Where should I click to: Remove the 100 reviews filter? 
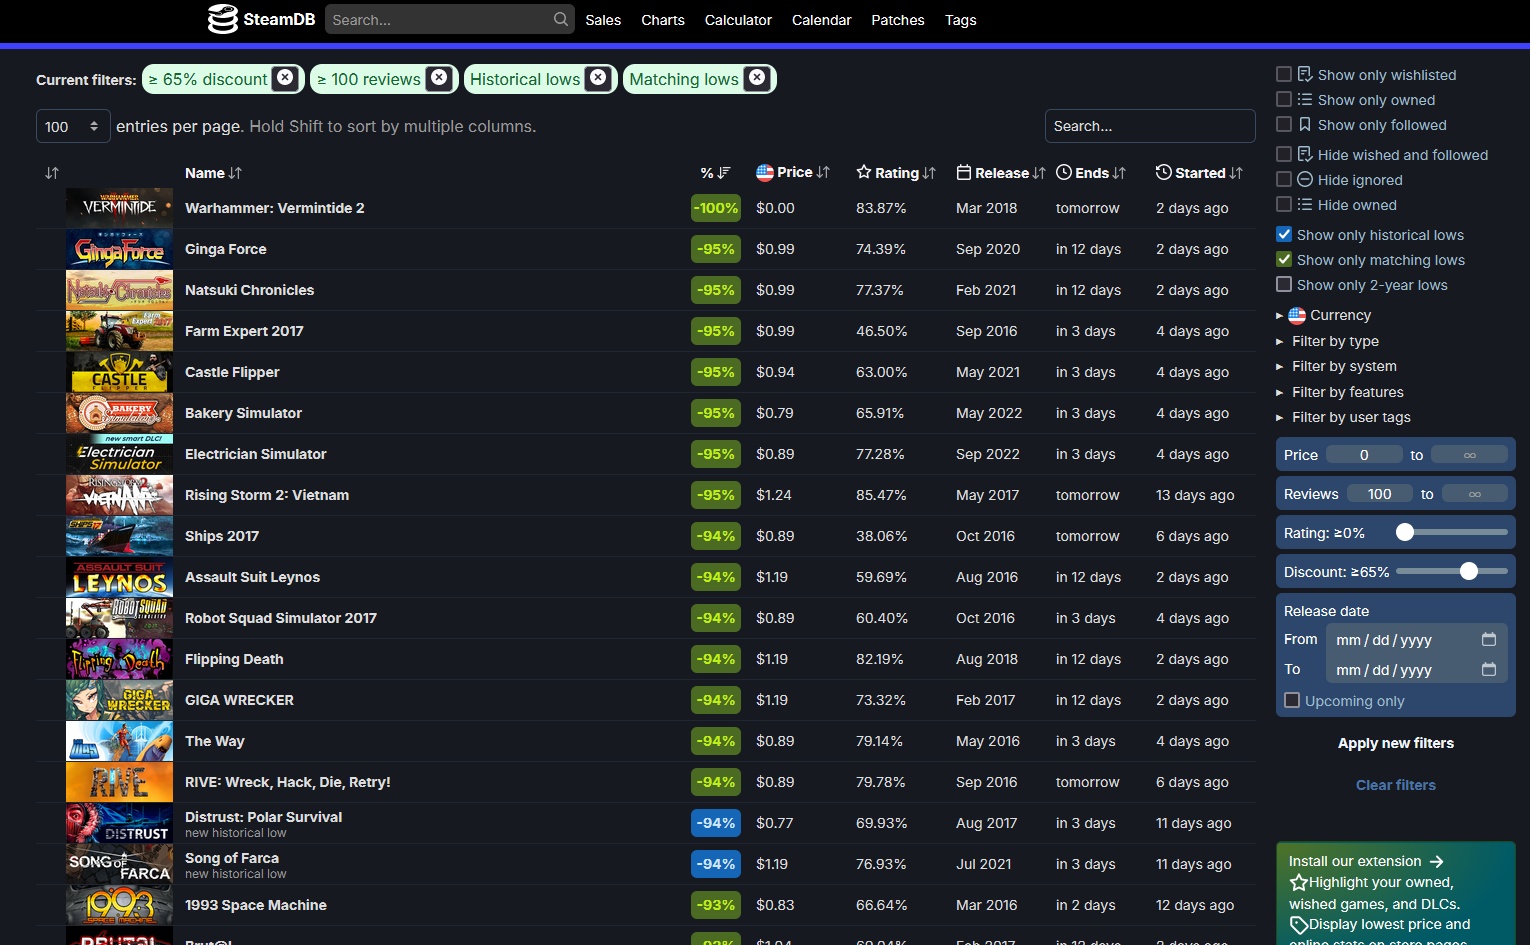point(438,78)
